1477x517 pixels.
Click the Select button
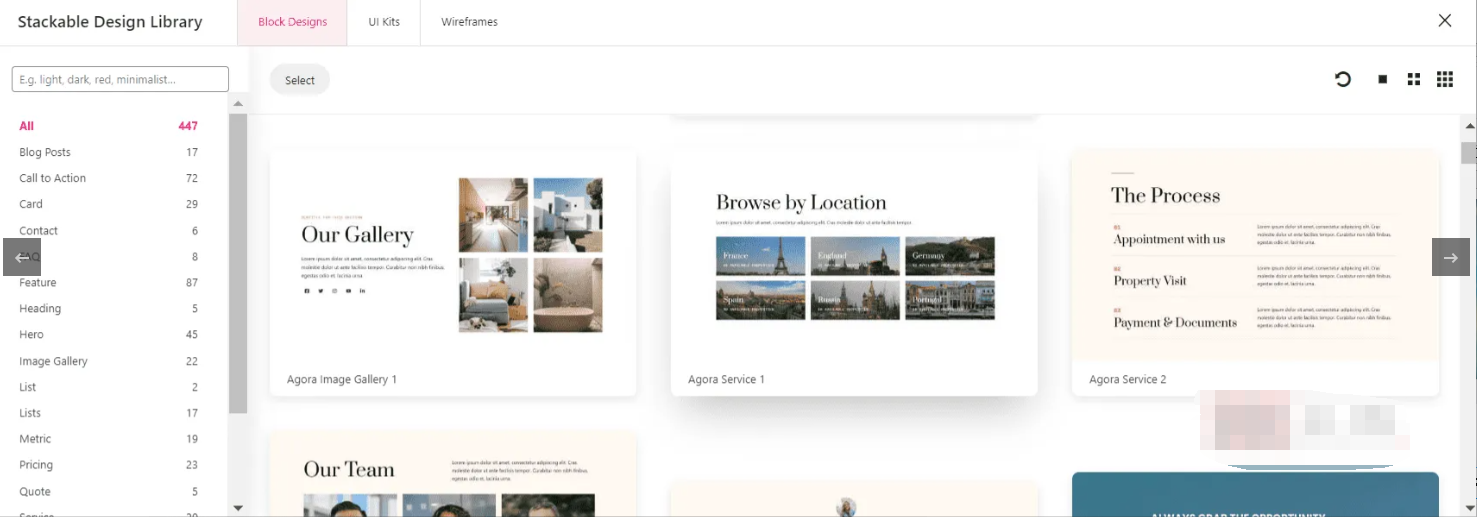300,80
